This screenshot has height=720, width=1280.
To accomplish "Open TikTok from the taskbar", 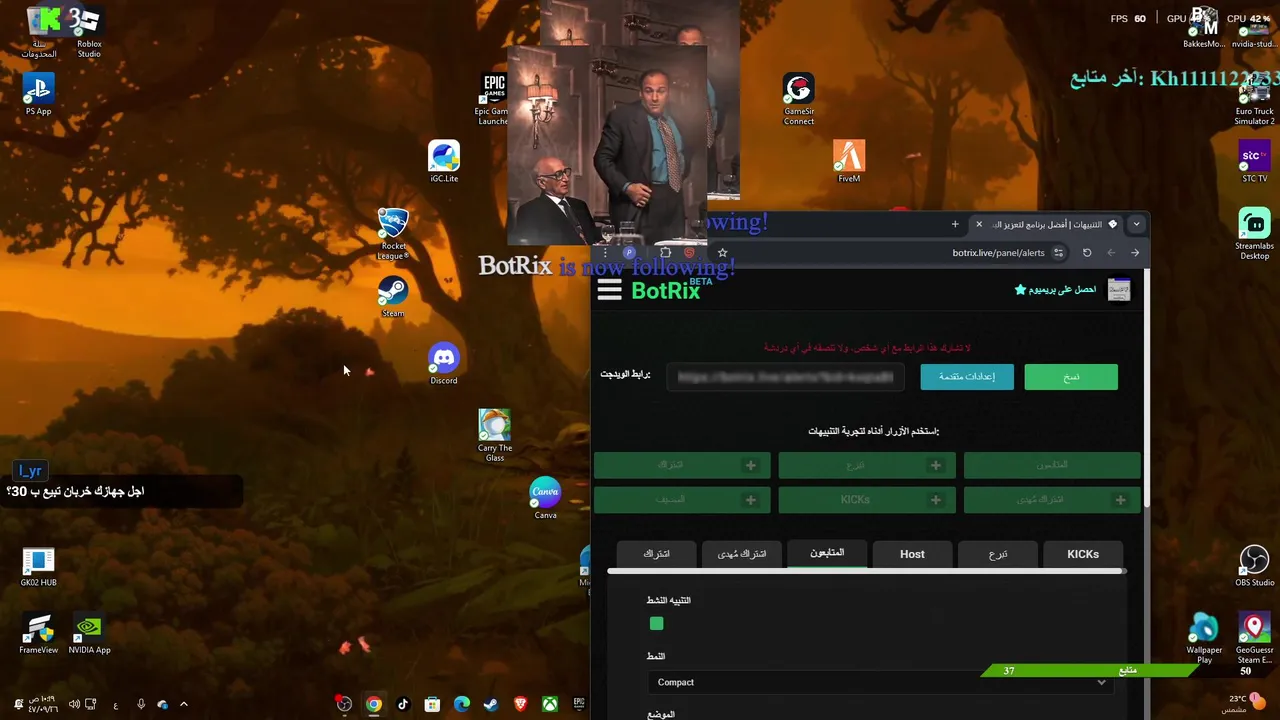I will (403, 704).
